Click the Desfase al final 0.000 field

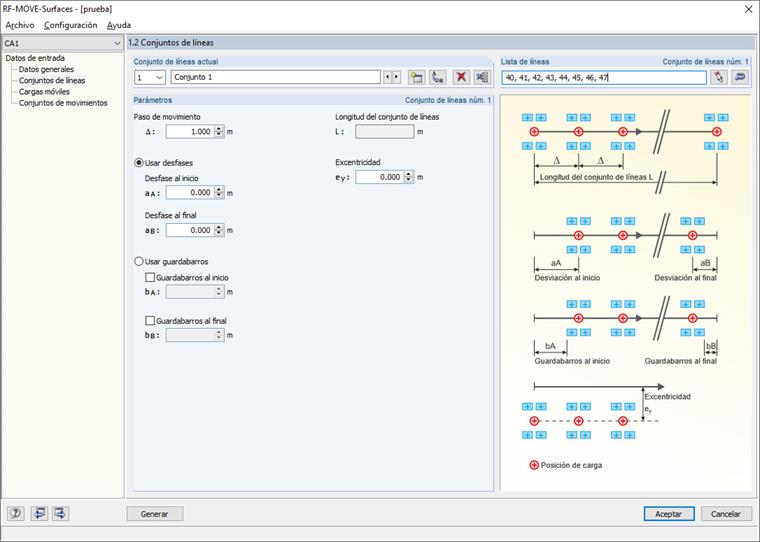(x=190, y=230)
